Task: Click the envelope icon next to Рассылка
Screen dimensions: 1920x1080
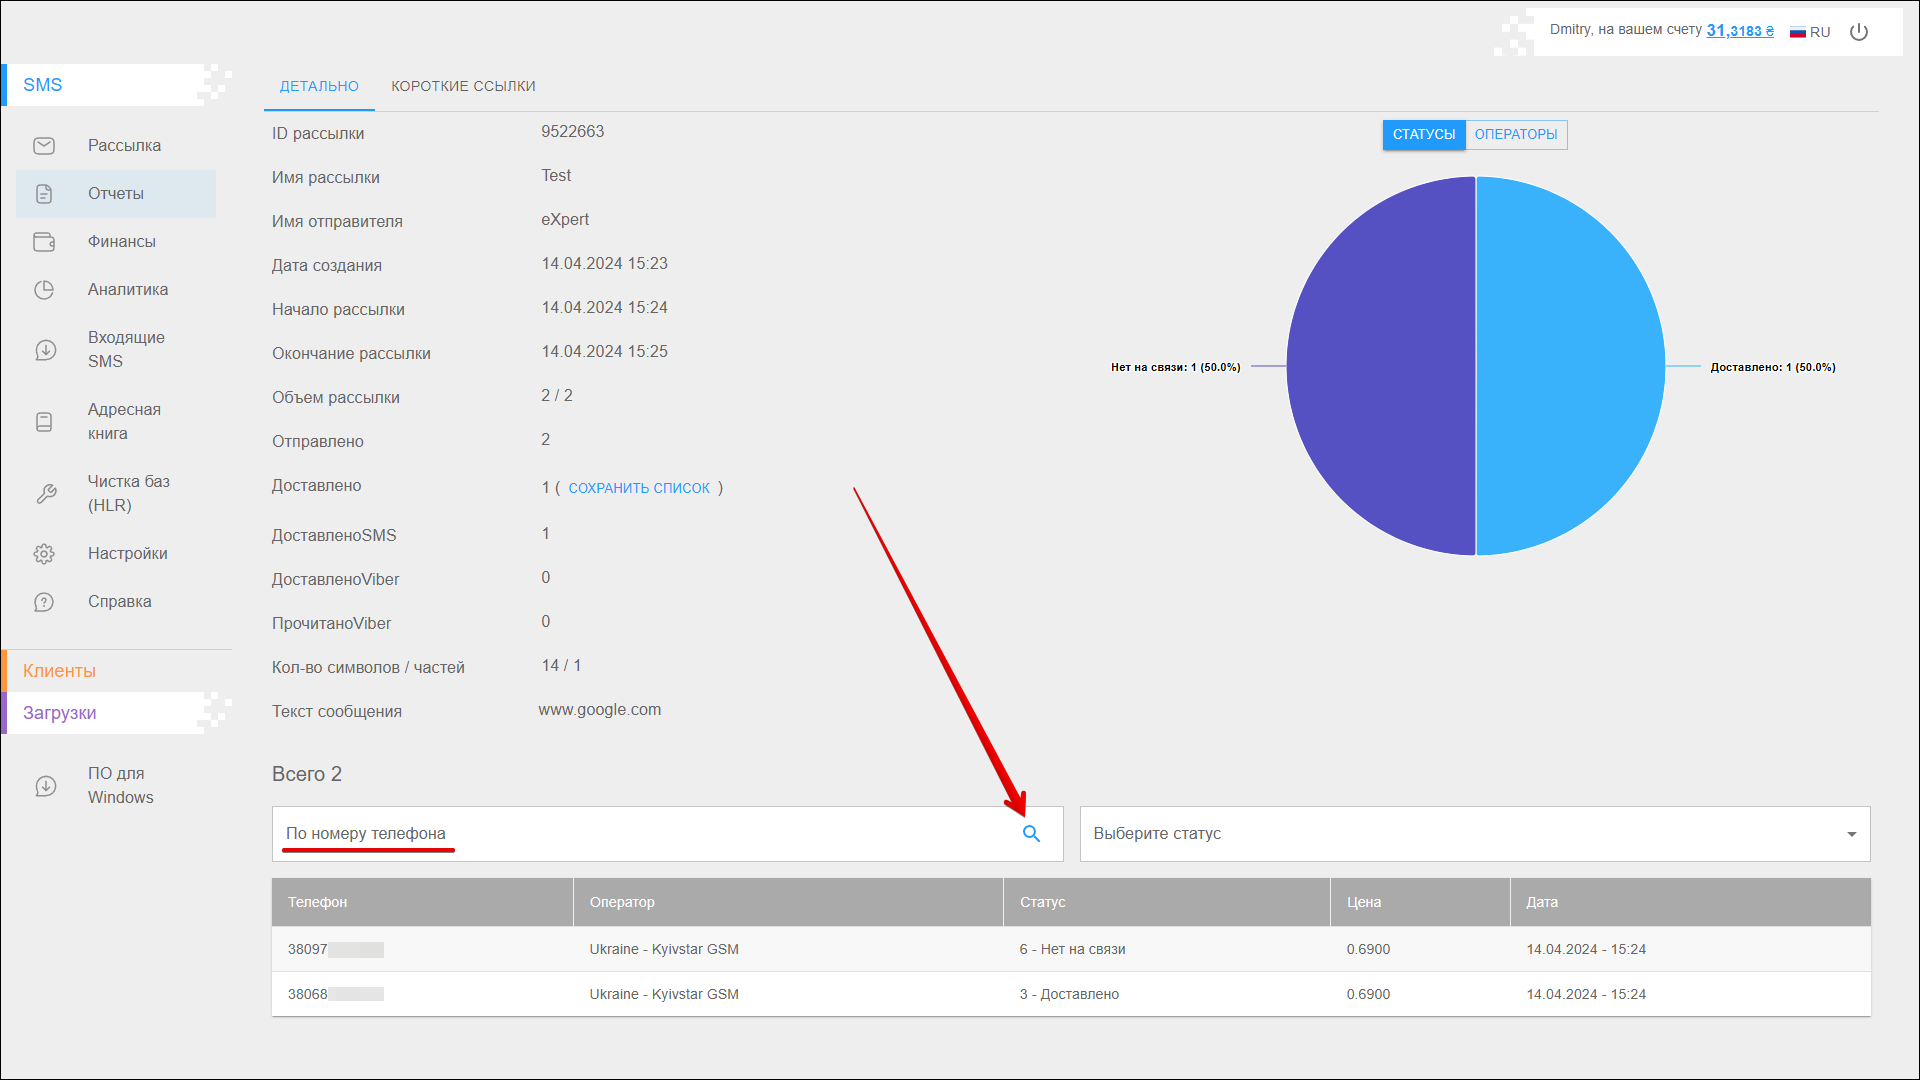Action: coord(44,146)
